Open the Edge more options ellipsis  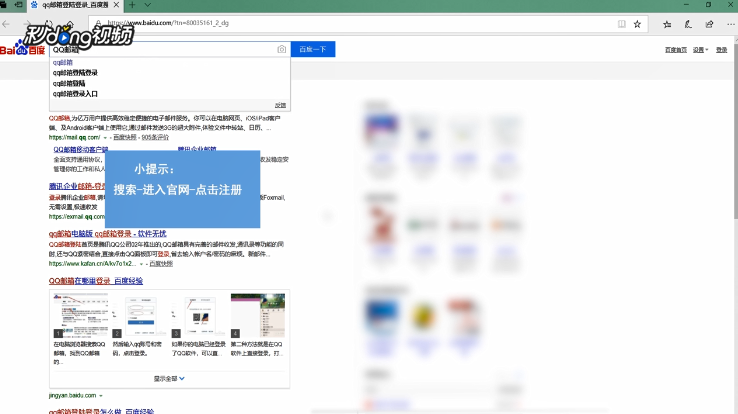point(730,24)
